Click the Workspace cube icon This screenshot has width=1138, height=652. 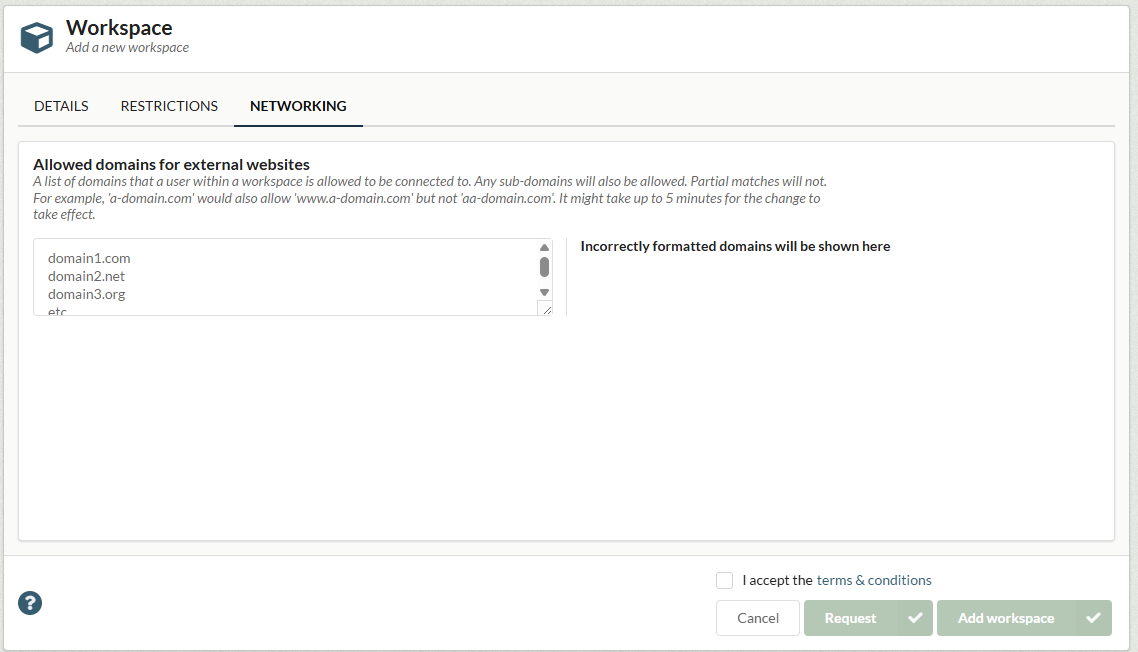(37, 37)
